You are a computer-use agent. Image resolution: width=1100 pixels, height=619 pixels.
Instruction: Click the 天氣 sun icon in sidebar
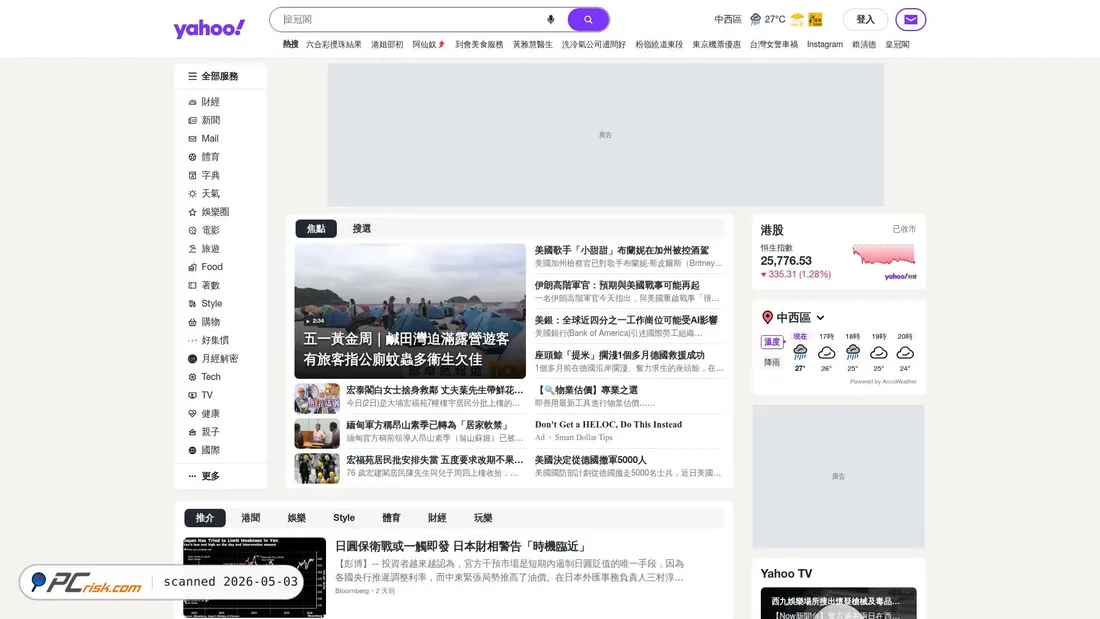pos(192,194)
